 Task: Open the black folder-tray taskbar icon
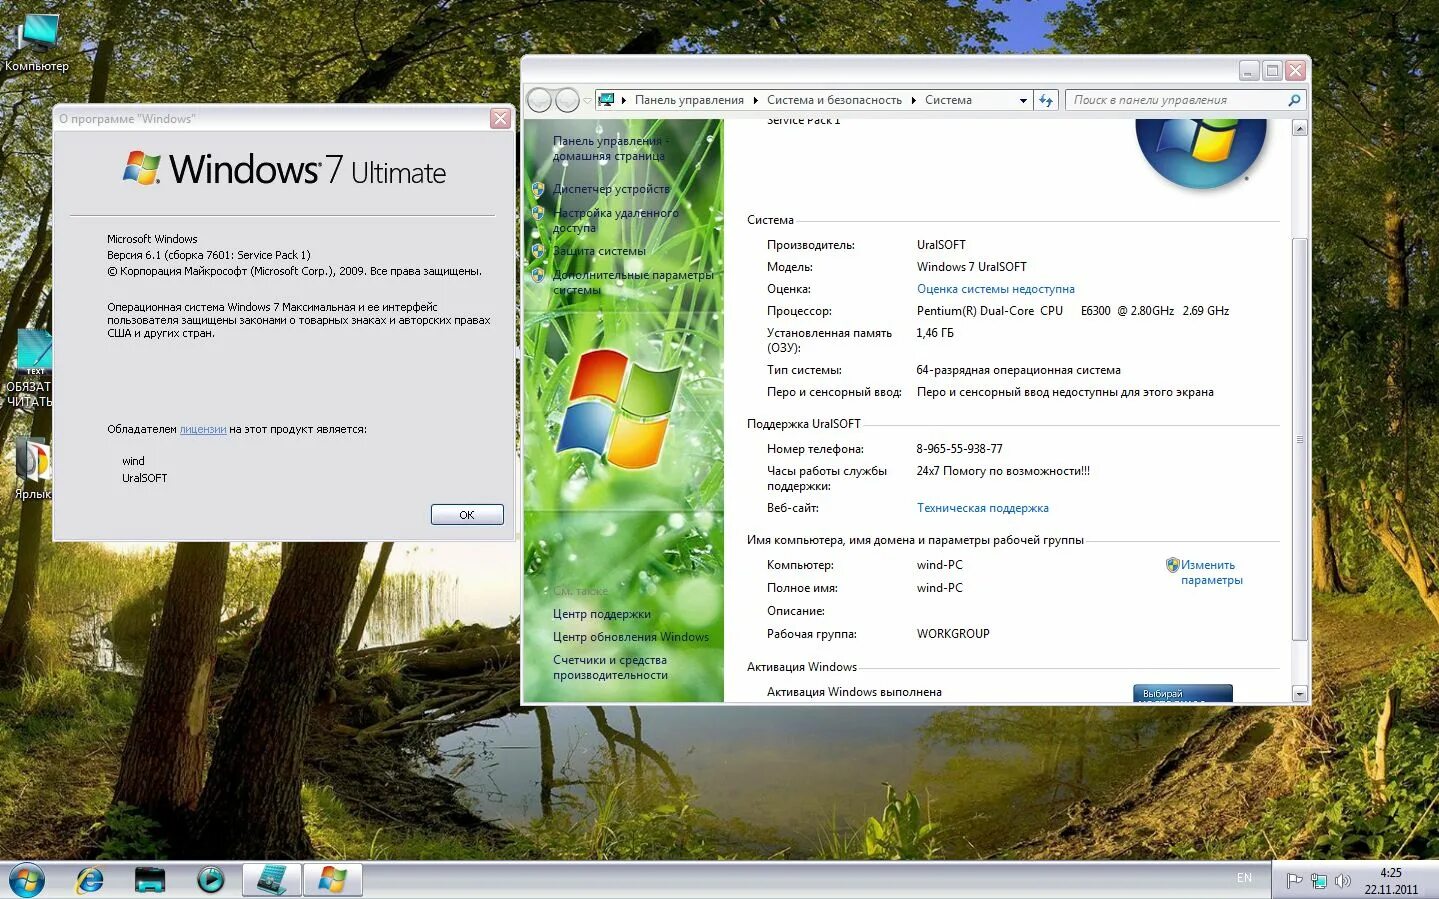coord(150,880)
